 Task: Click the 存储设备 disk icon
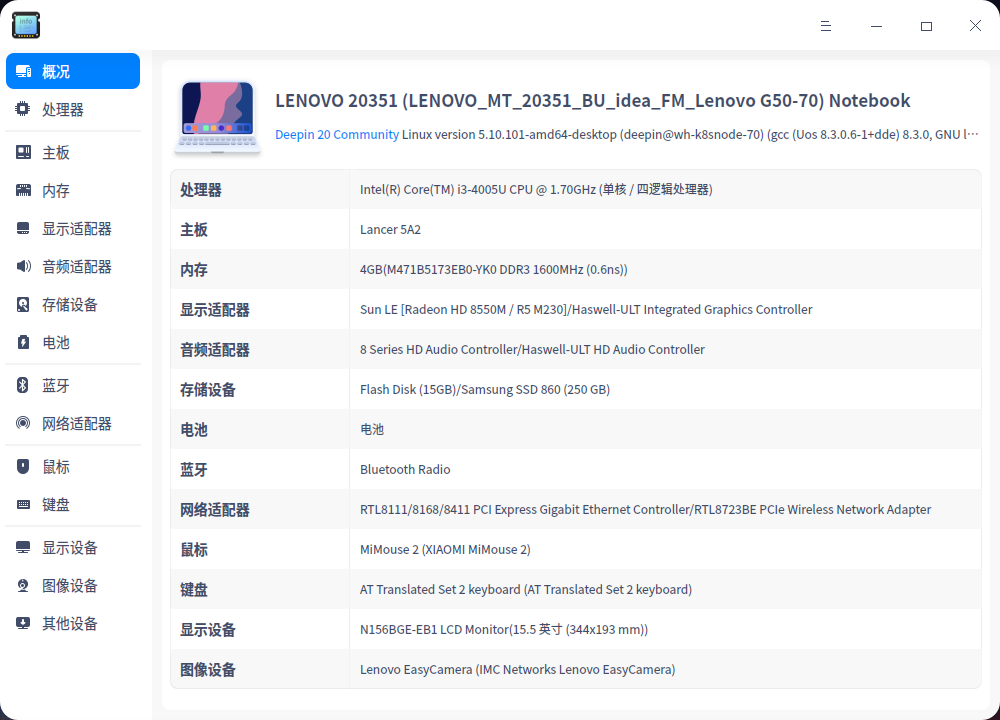23,304
